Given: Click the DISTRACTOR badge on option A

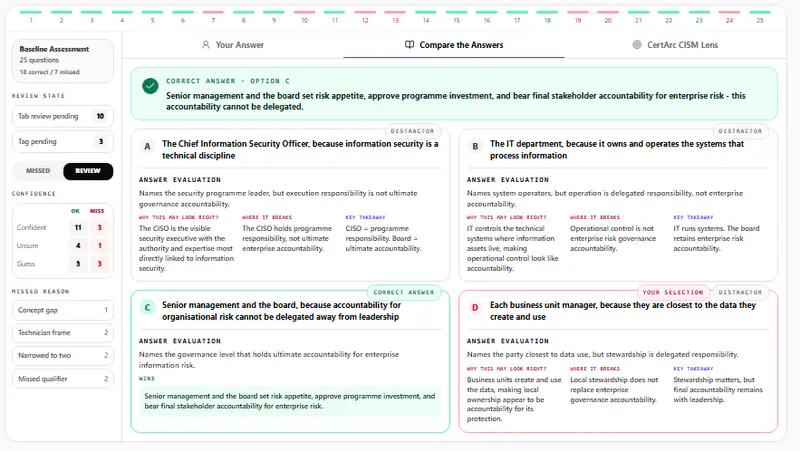Looking at the screenshot, I should point(412,131).
